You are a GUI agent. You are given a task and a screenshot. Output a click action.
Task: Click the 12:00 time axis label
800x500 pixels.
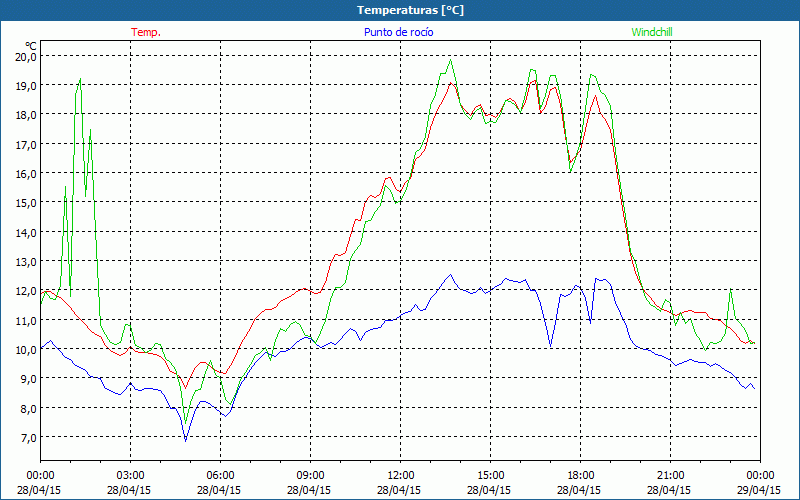click(x=401, y=476)
